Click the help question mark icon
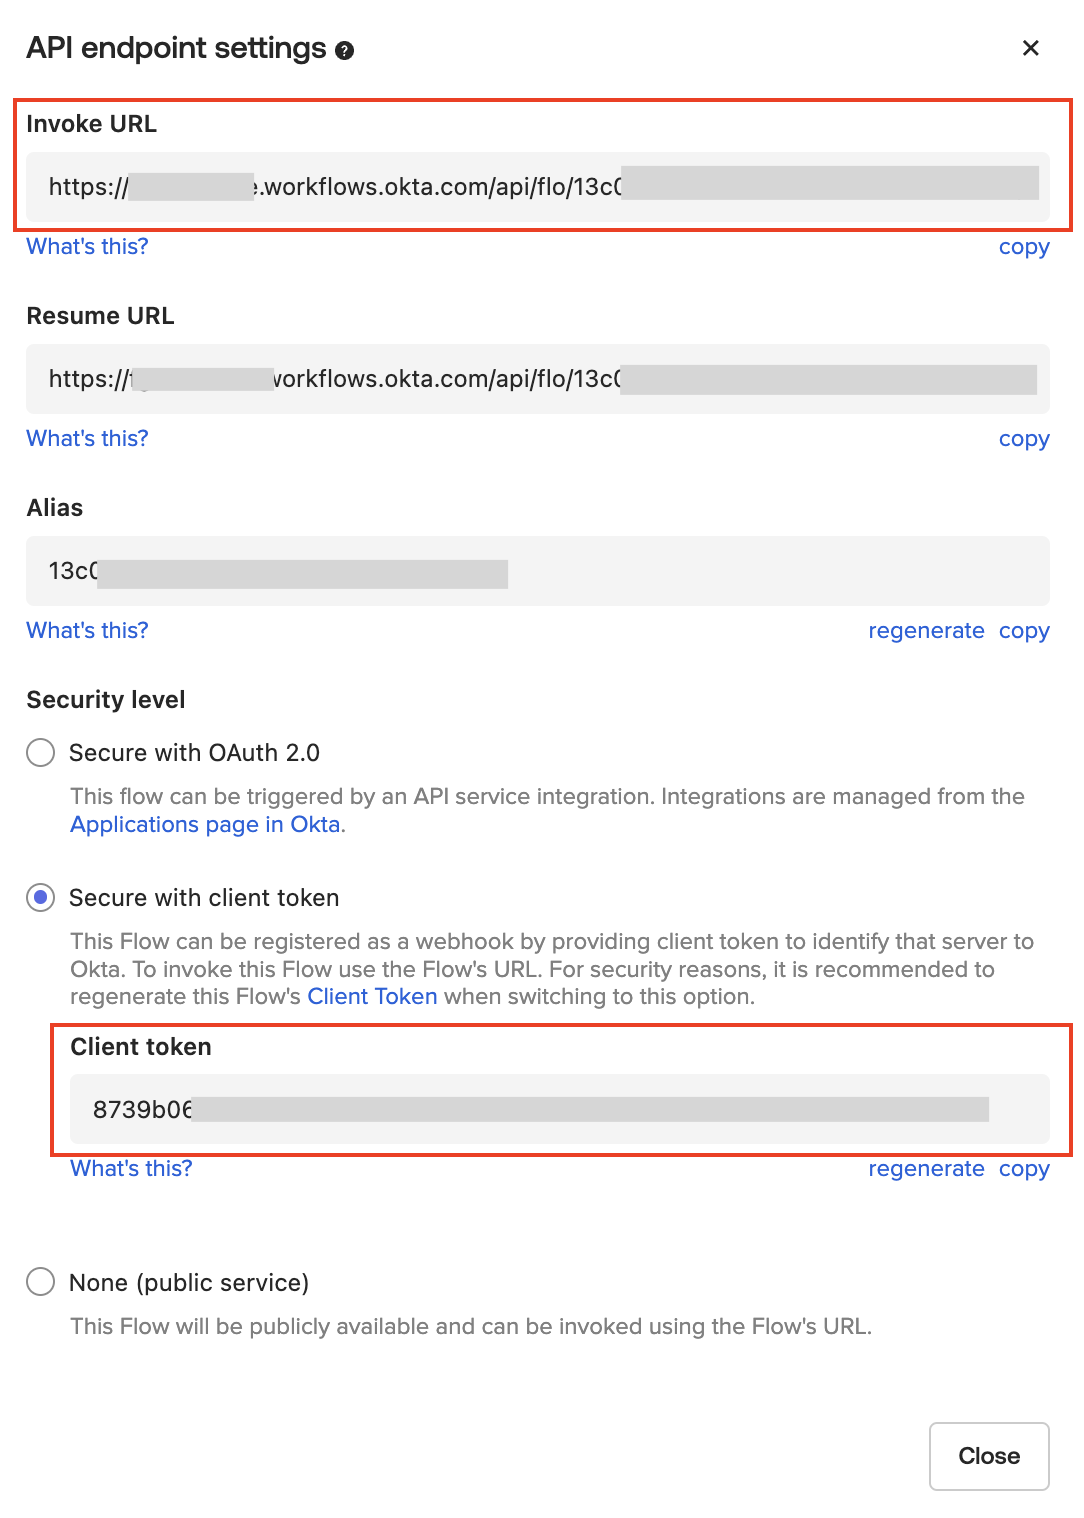Viewport: 1084px width, 1518px height. [345, 50]
